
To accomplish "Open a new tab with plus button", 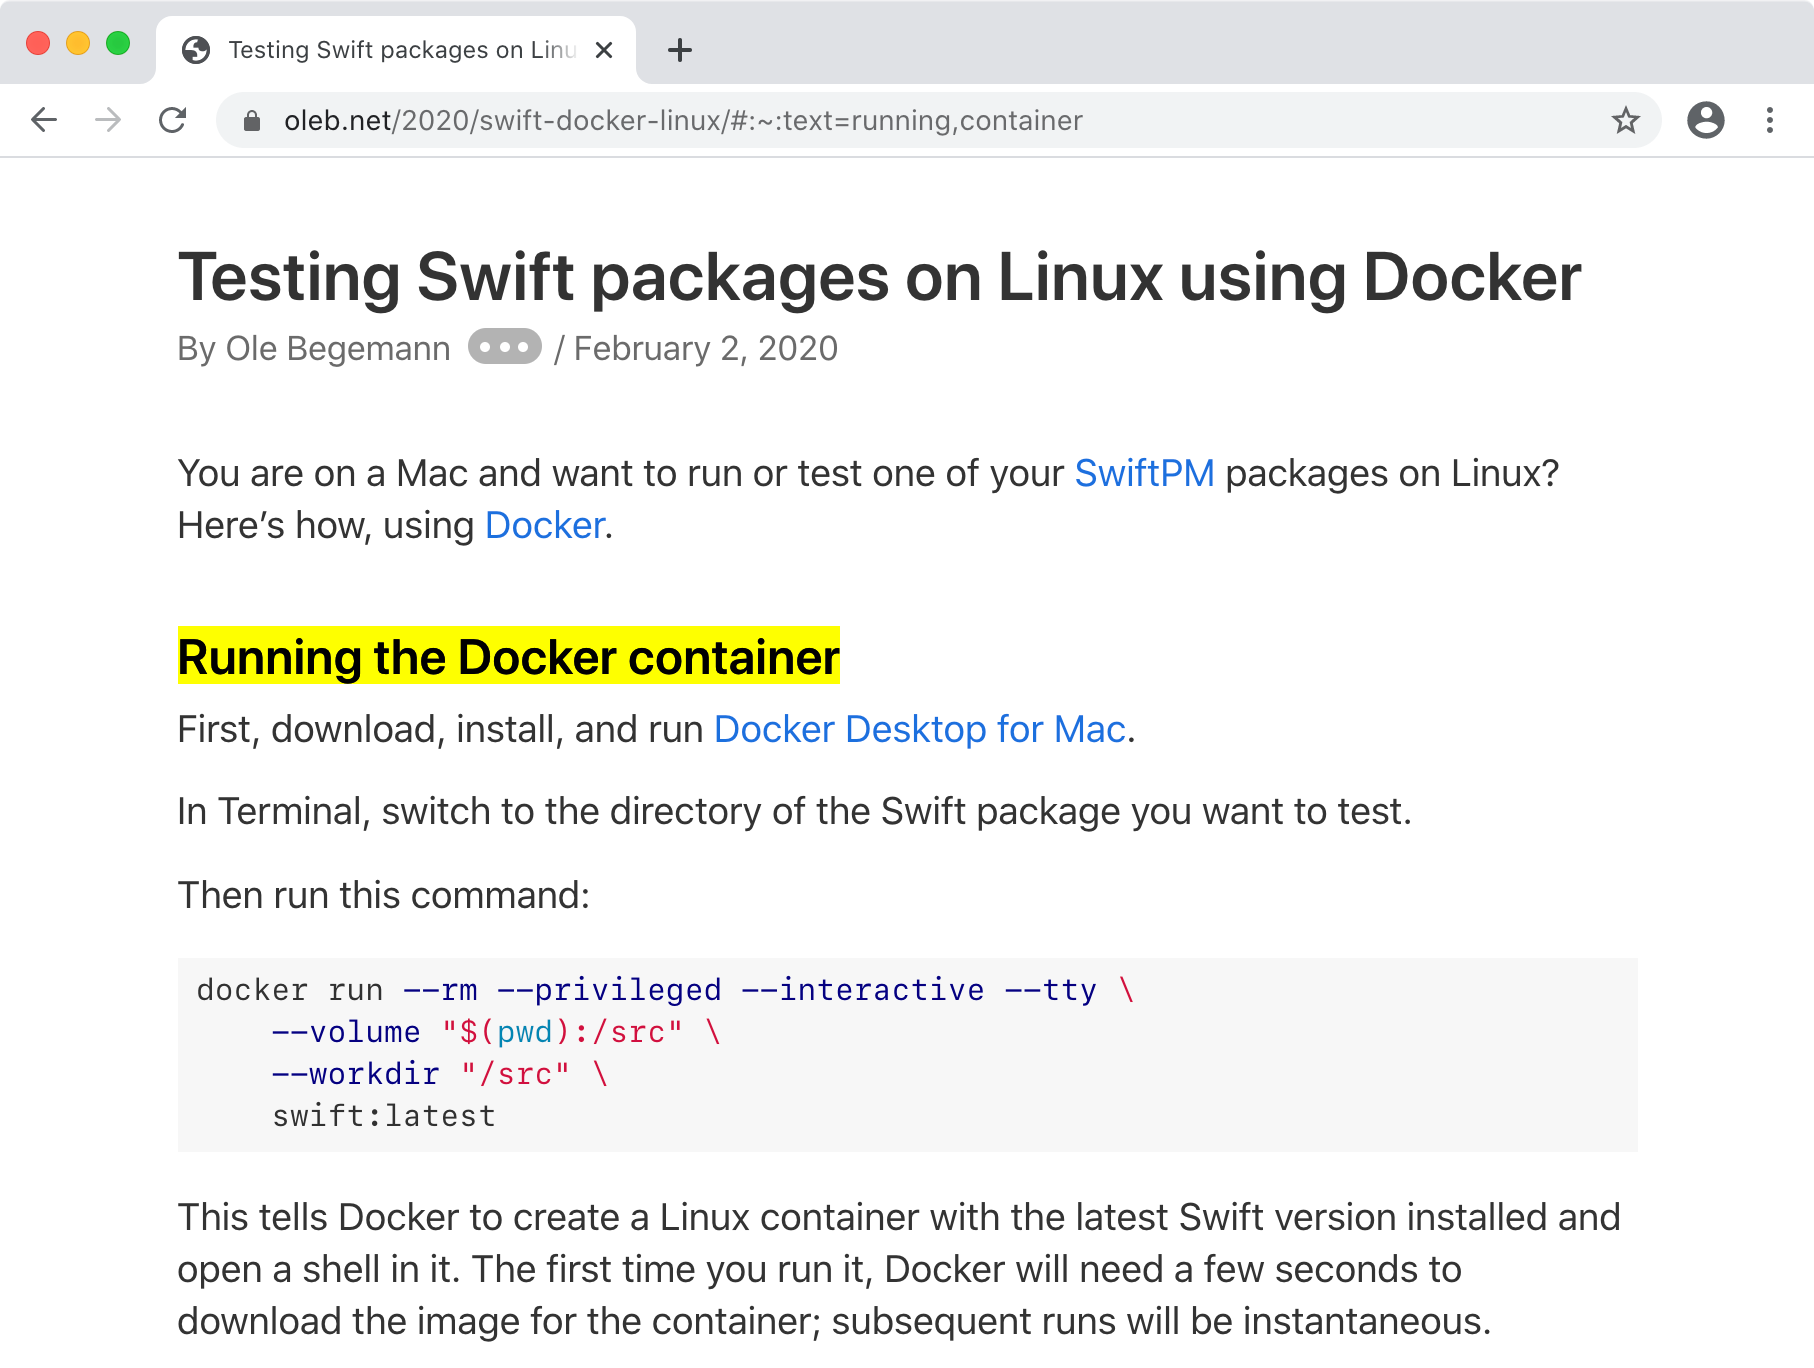I will (x=679, y=50).
